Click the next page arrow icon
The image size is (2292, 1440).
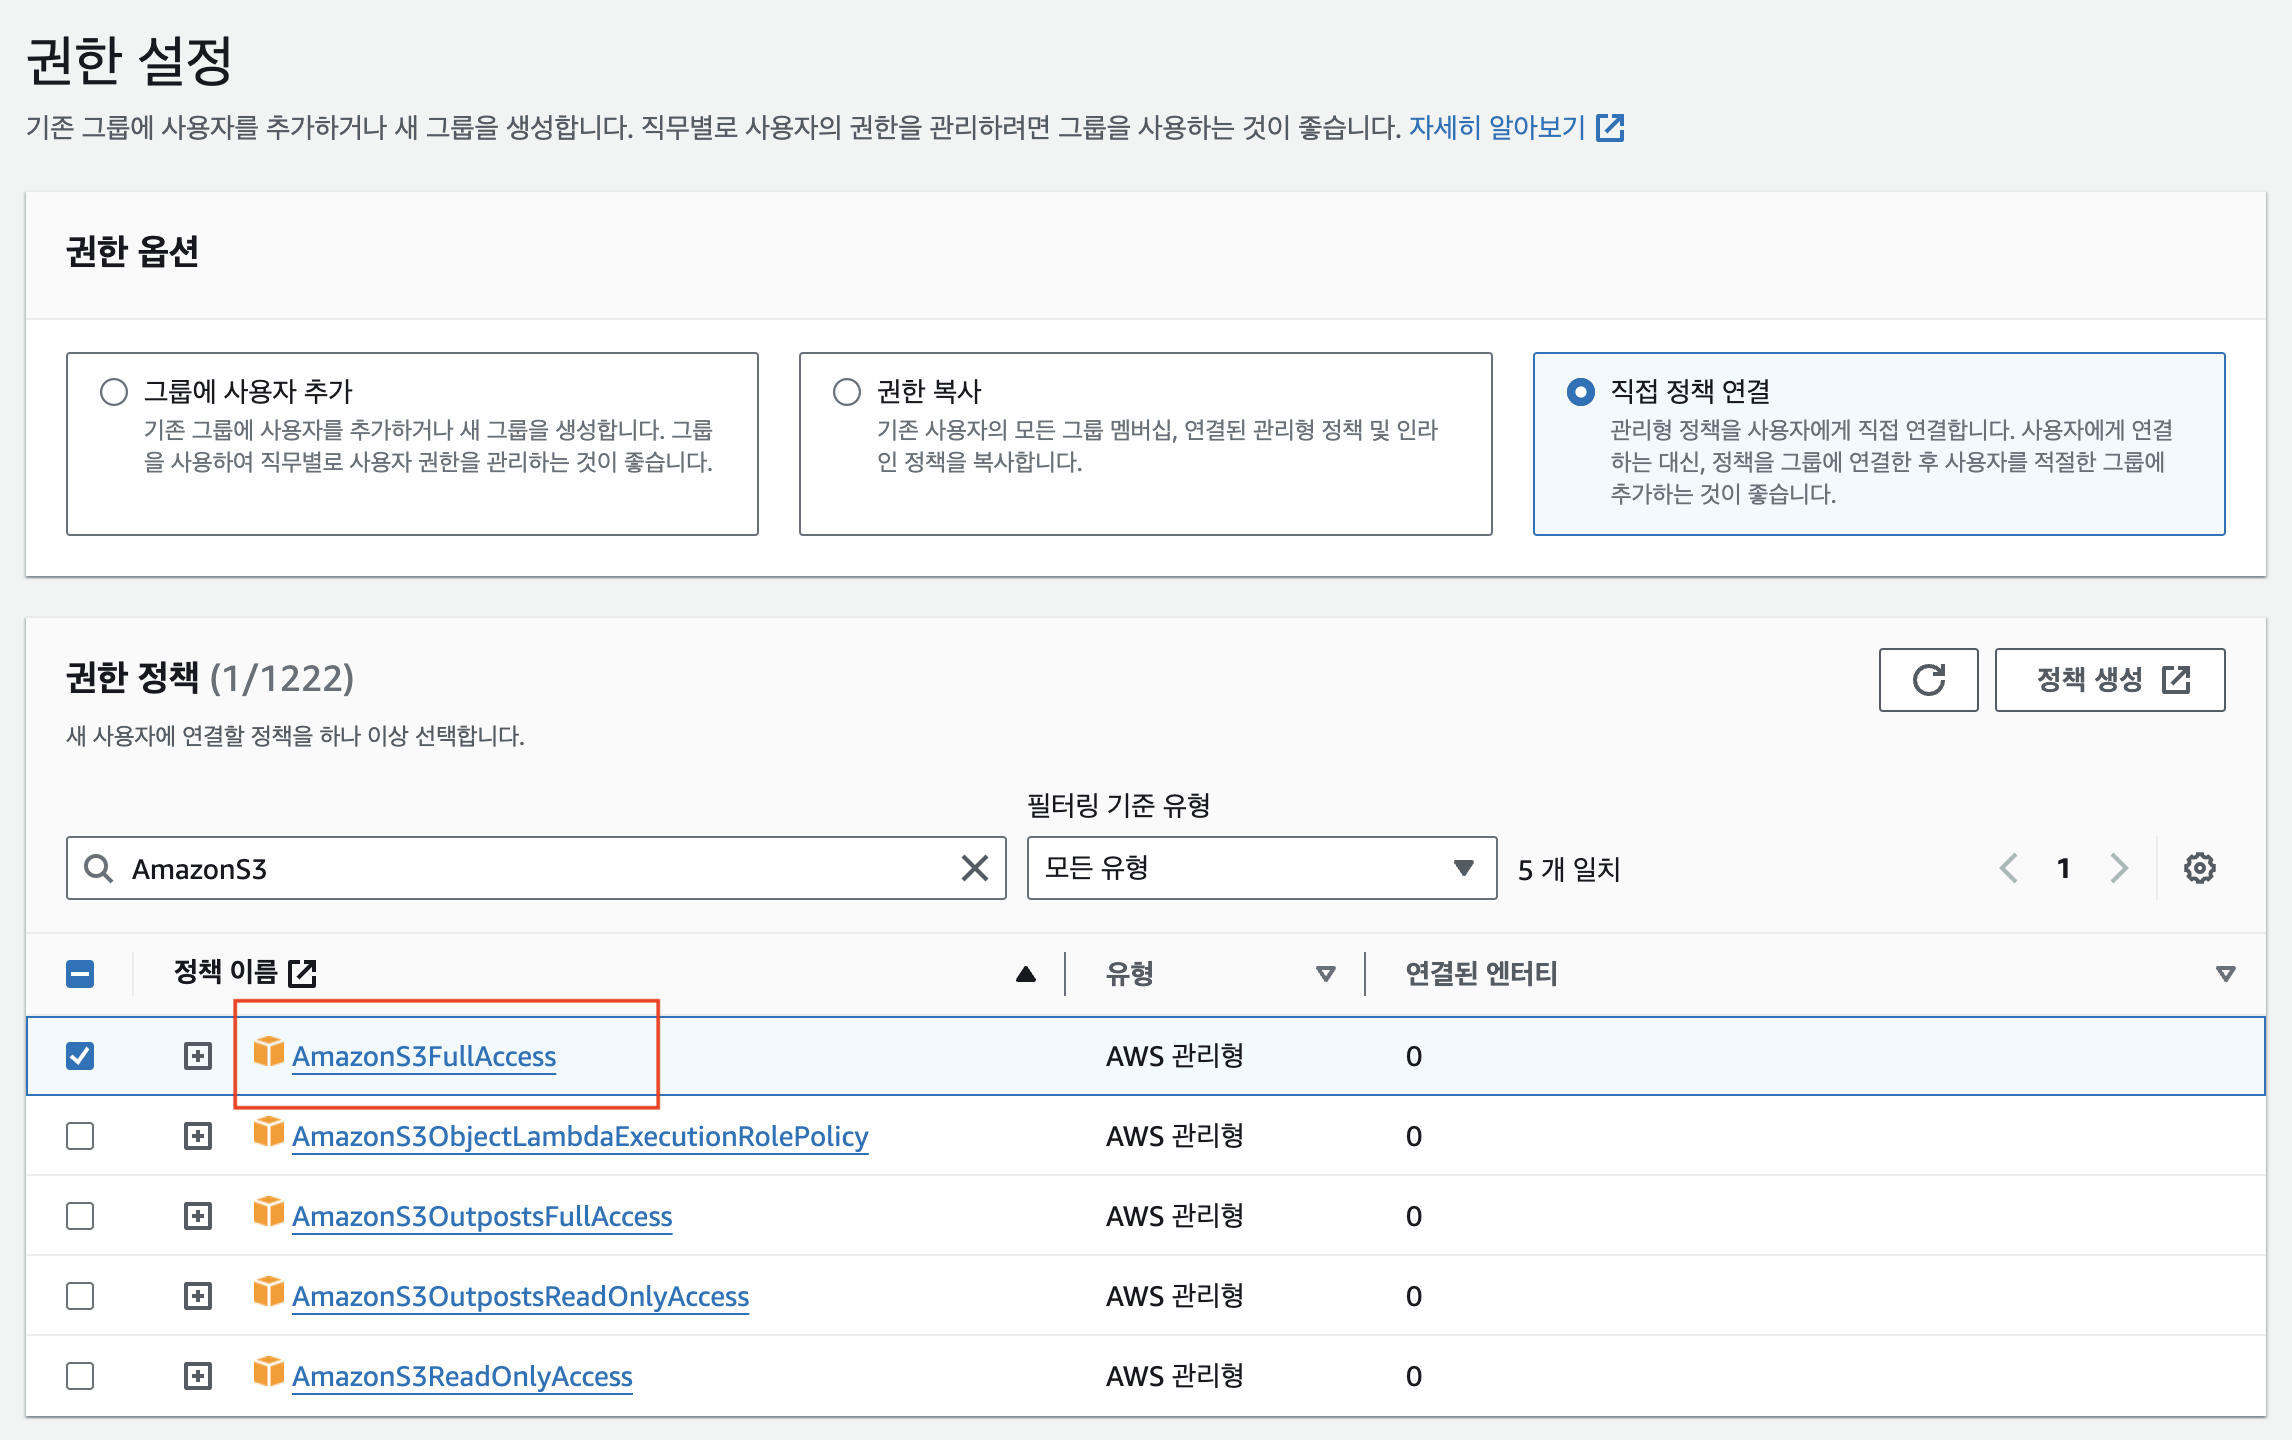click(2119, 868)
